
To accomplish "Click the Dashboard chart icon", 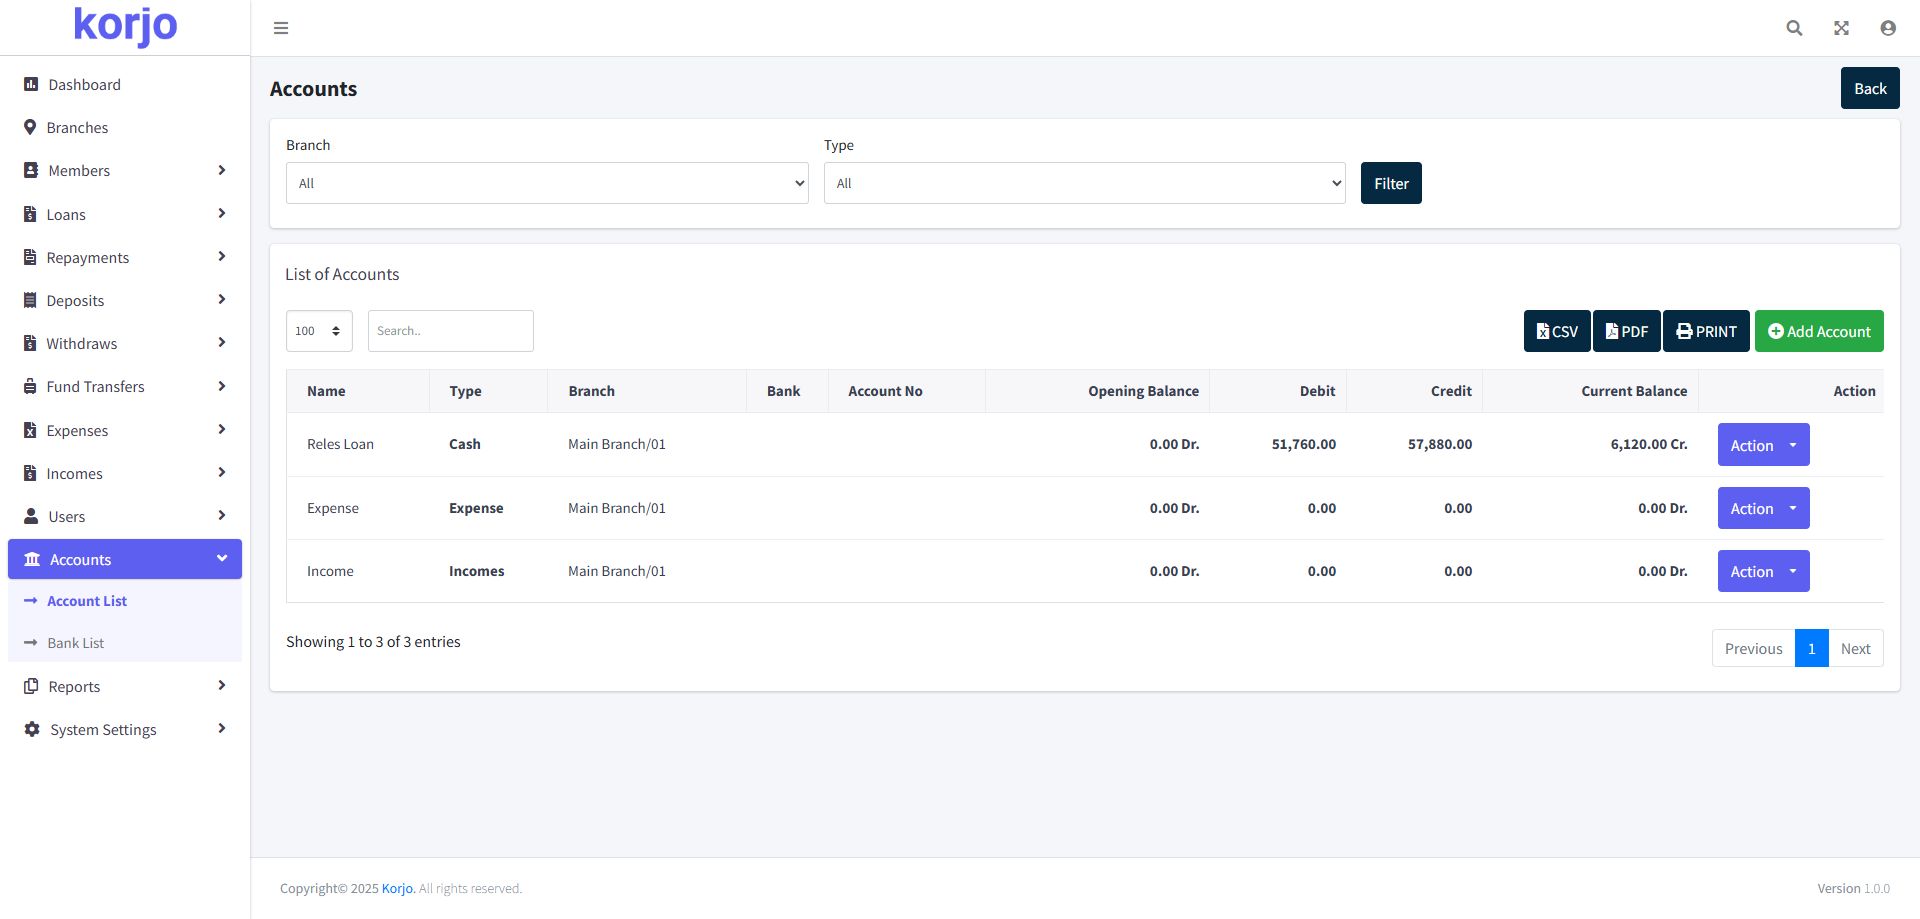I will (31, 85).
